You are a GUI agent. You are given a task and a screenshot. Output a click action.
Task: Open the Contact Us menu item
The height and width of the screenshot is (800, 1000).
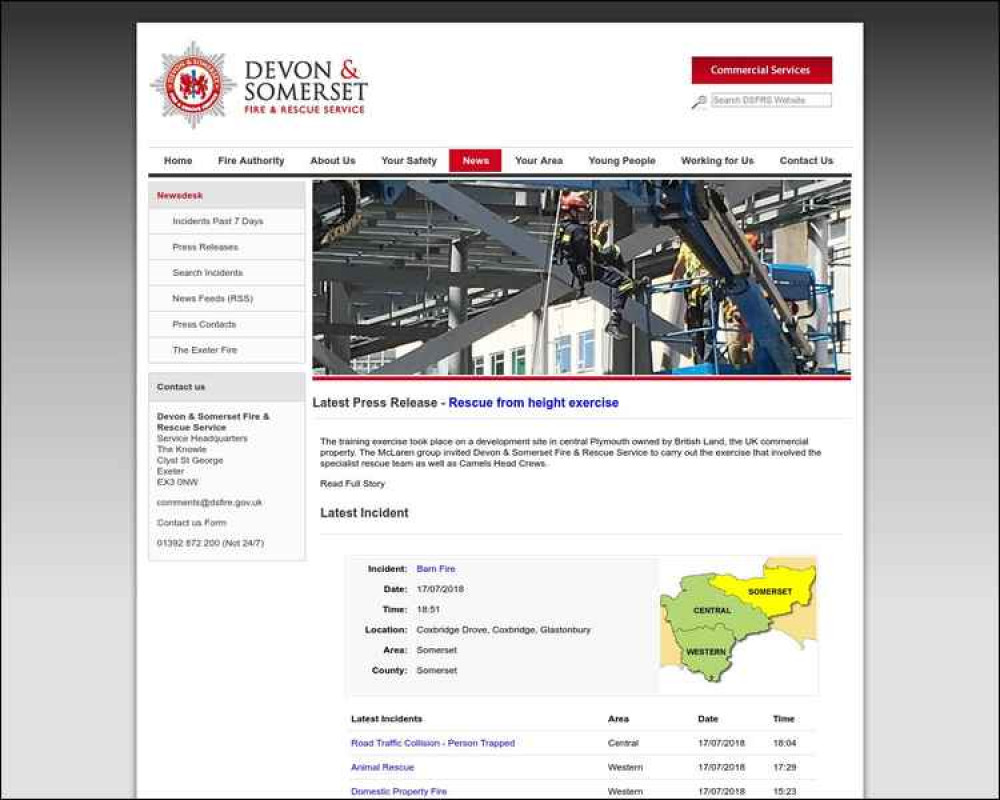click(x=806, y=161)
